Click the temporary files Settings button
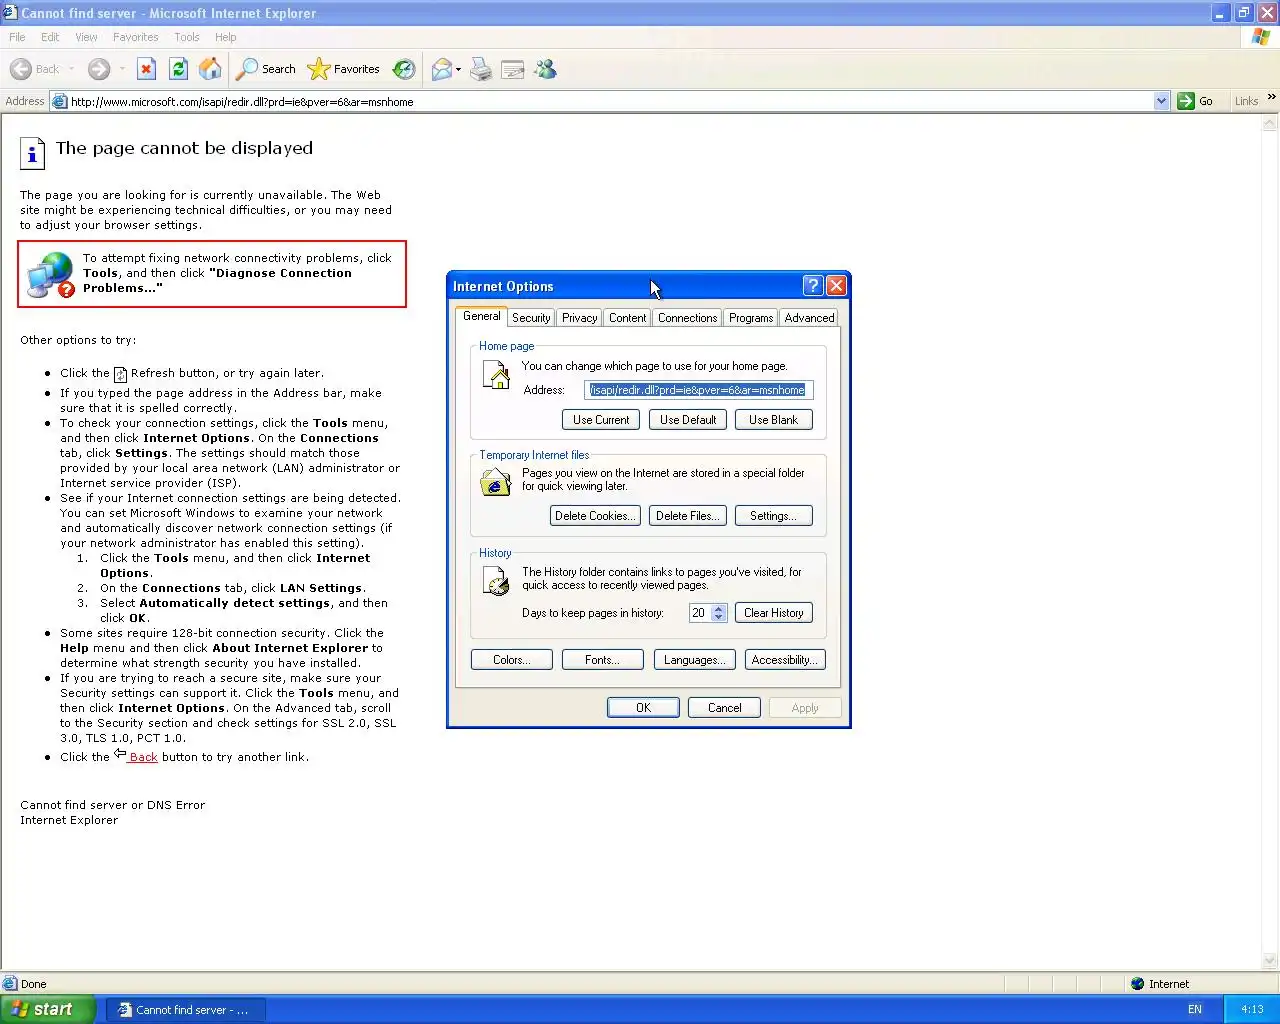The height and width of the screenshot is (1024, 1280). click(x=774, y=516)
